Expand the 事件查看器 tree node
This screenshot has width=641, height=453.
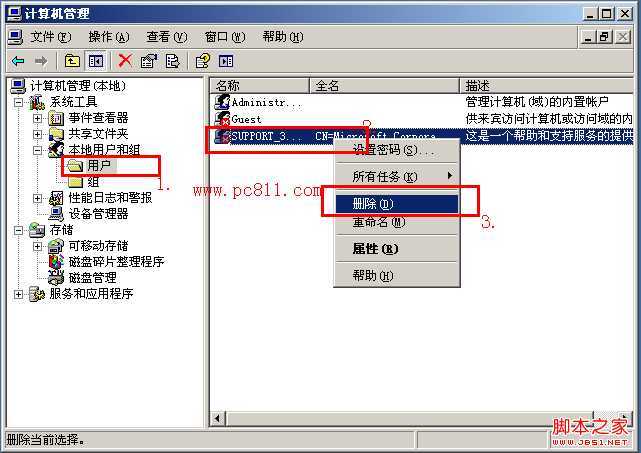pos(38,118)
